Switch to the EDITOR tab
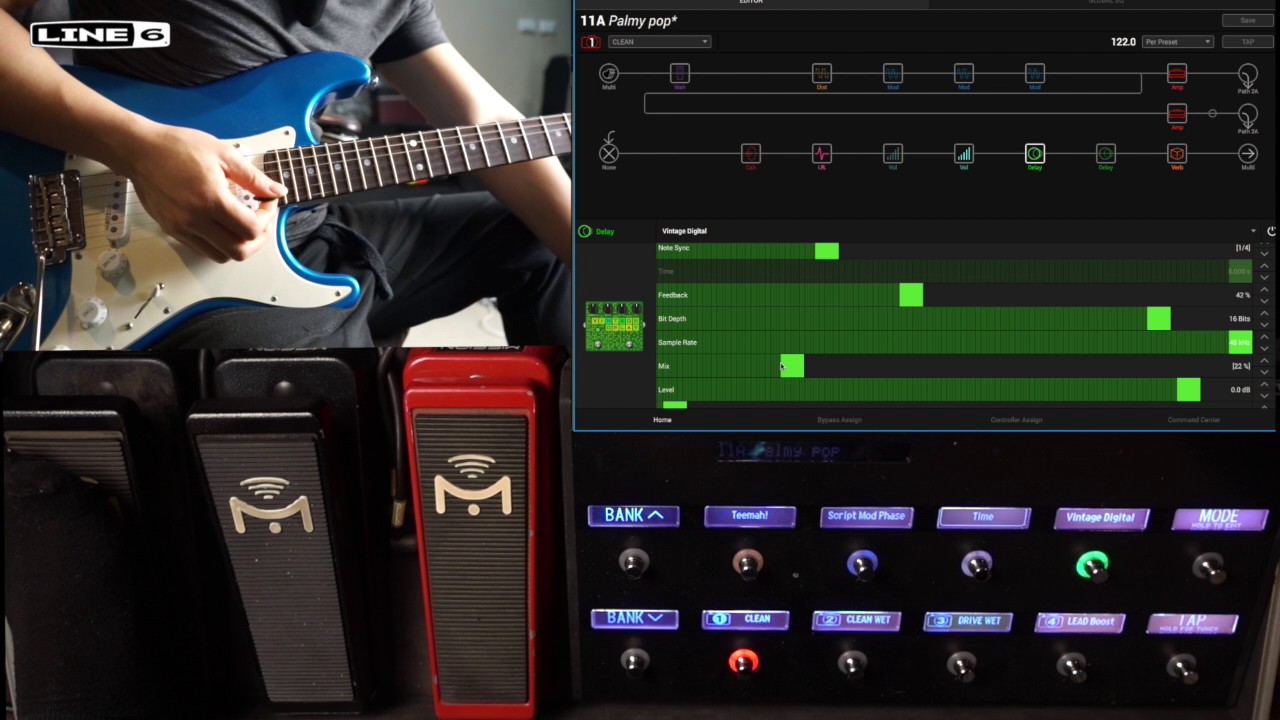 click(x=751, y=3)
